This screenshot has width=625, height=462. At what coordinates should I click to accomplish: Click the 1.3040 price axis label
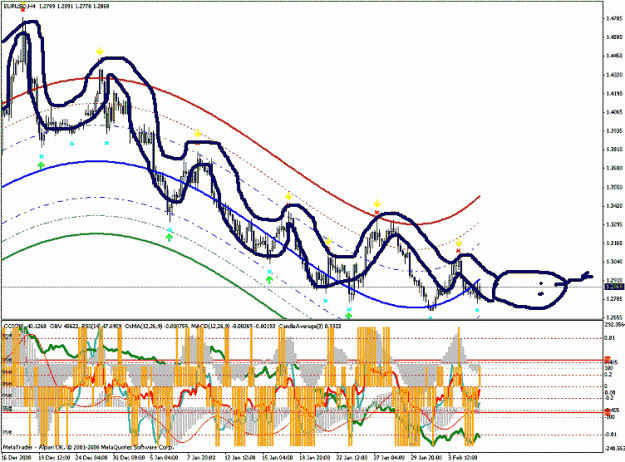(614, 261)
